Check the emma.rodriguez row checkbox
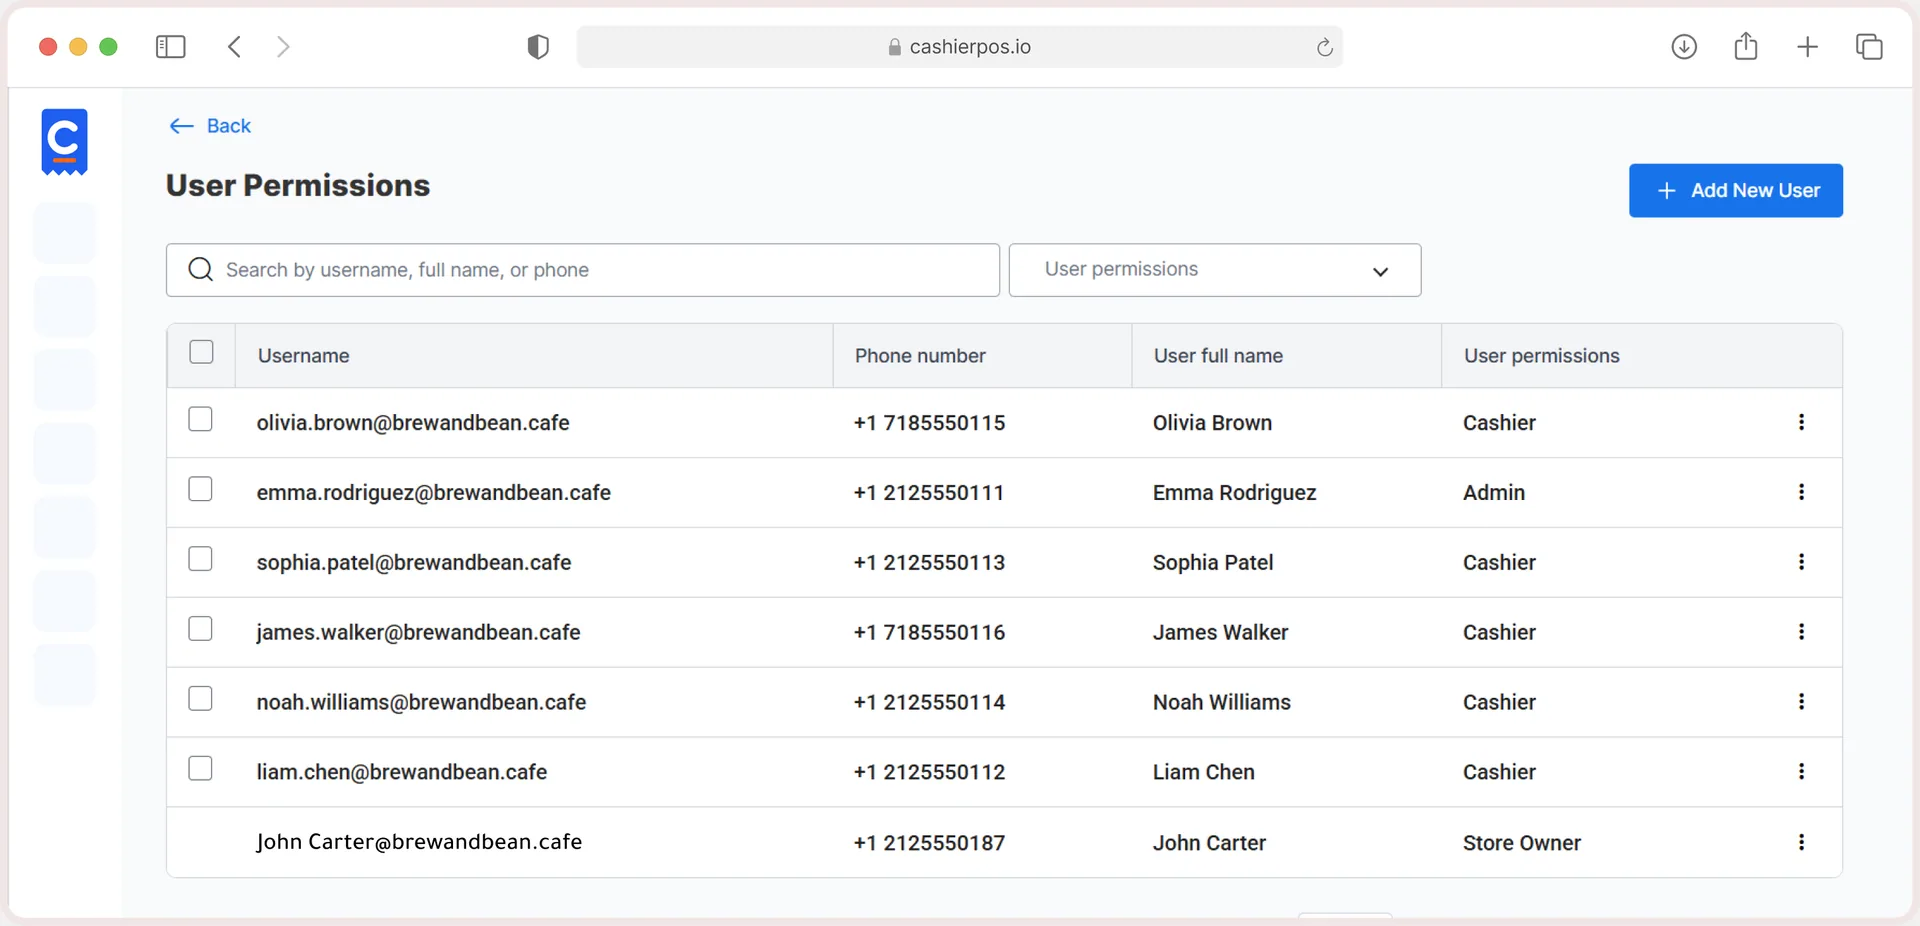 [200, 489]
